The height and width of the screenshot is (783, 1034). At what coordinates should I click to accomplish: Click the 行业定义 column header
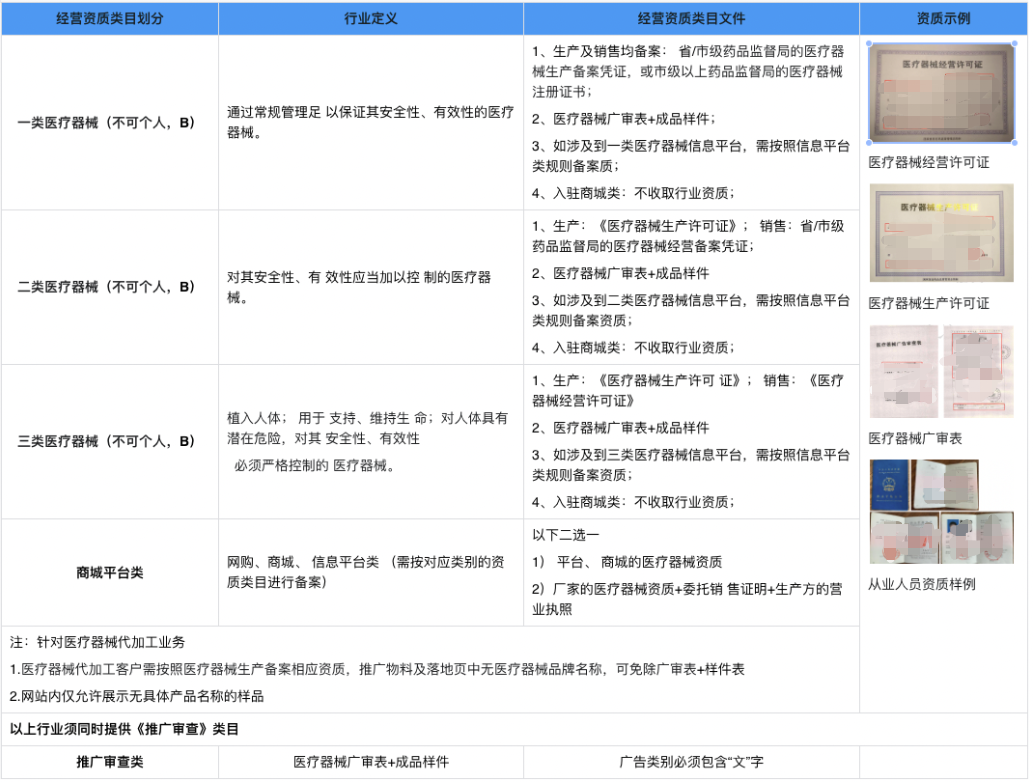point(371,19)
